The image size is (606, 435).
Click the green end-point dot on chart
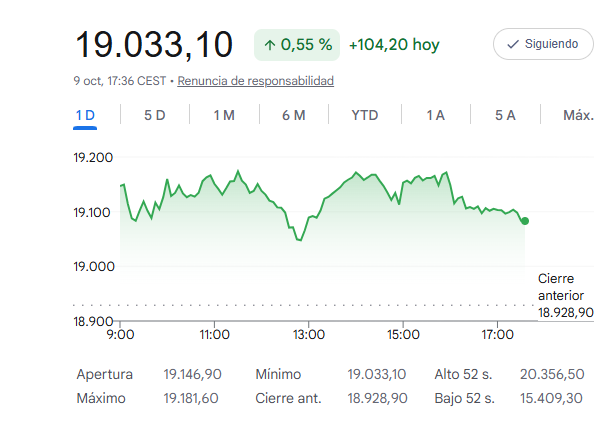coord(525,221)
